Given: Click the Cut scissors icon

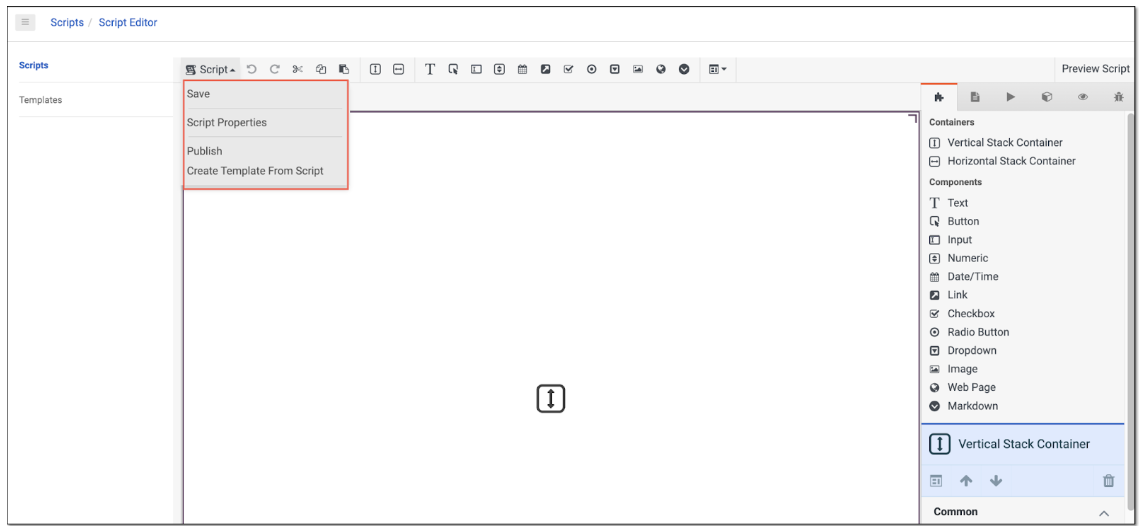Looking at the screenshot, I should 297,69.
